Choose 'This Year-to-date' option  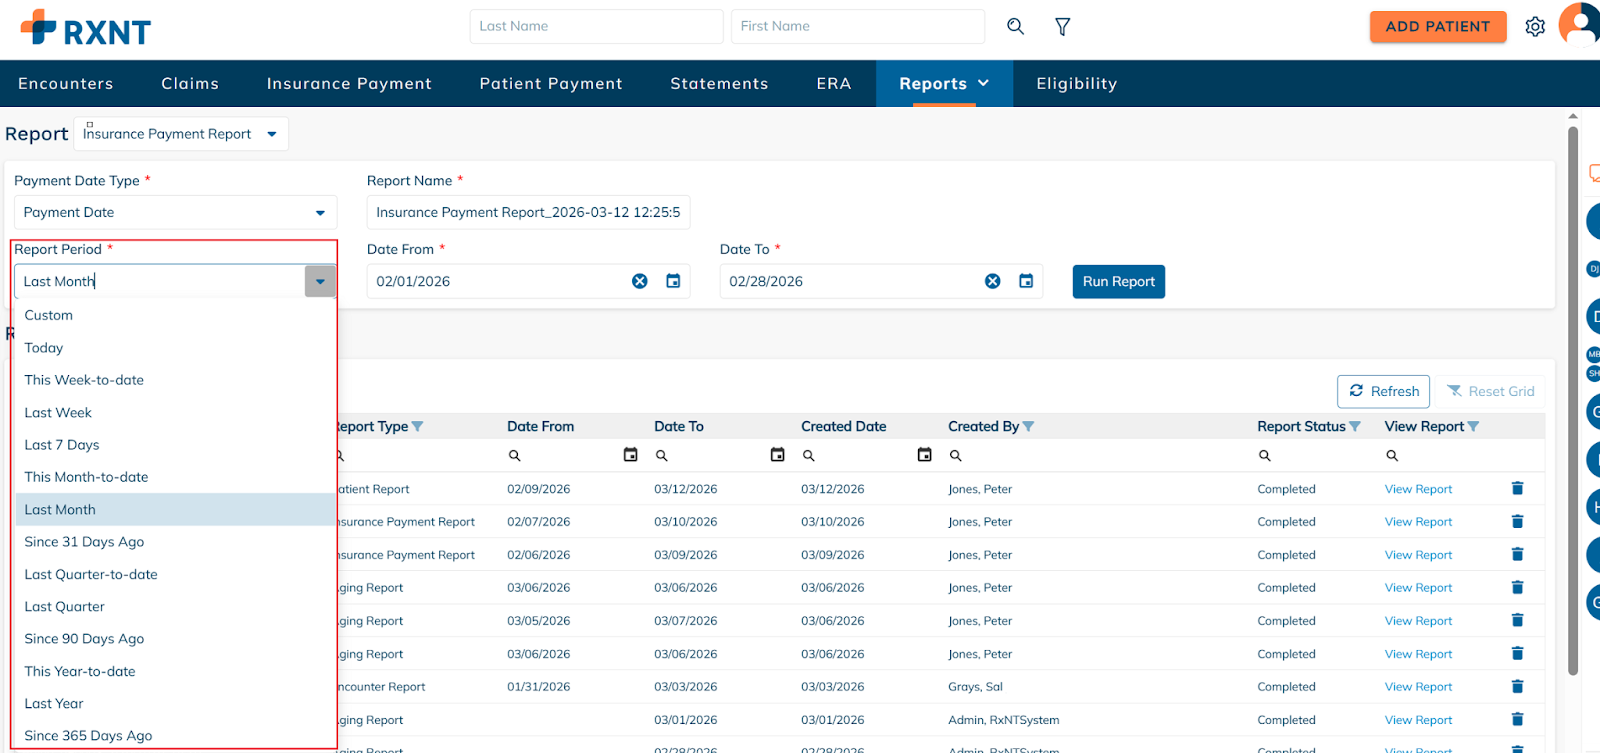coord(80,672)
